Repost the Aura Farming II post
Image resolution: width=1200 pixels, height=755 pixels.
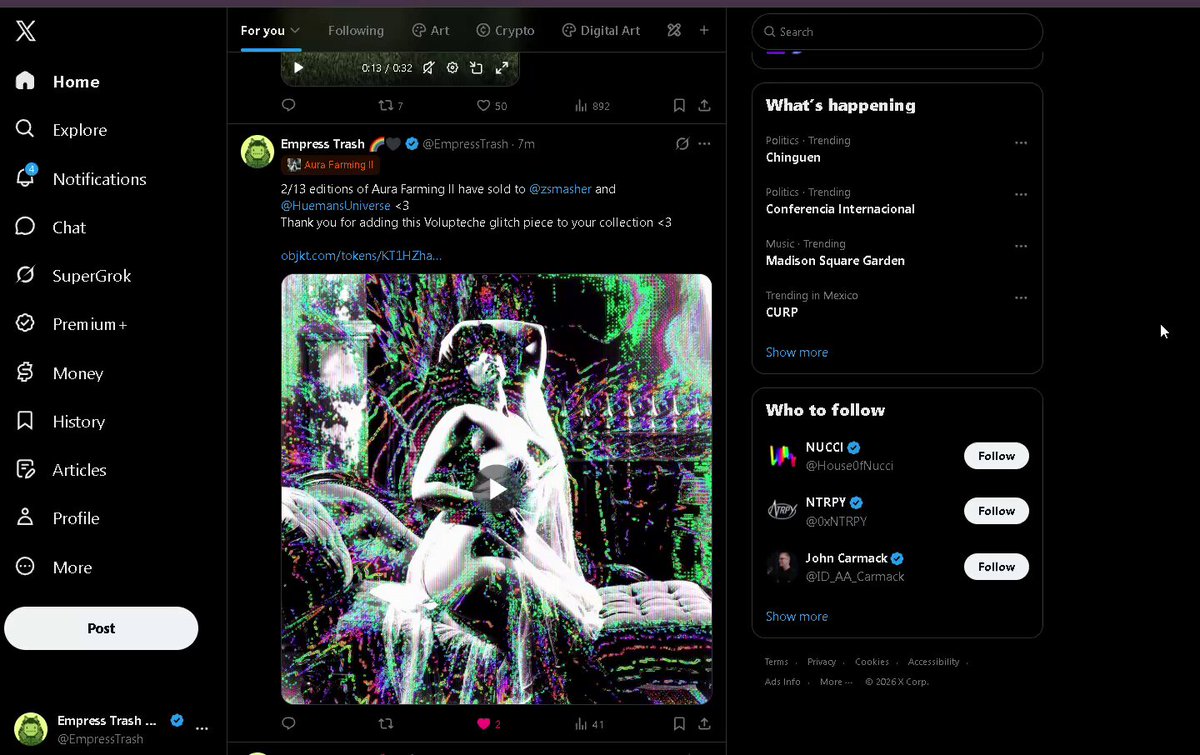pos(386,723)
